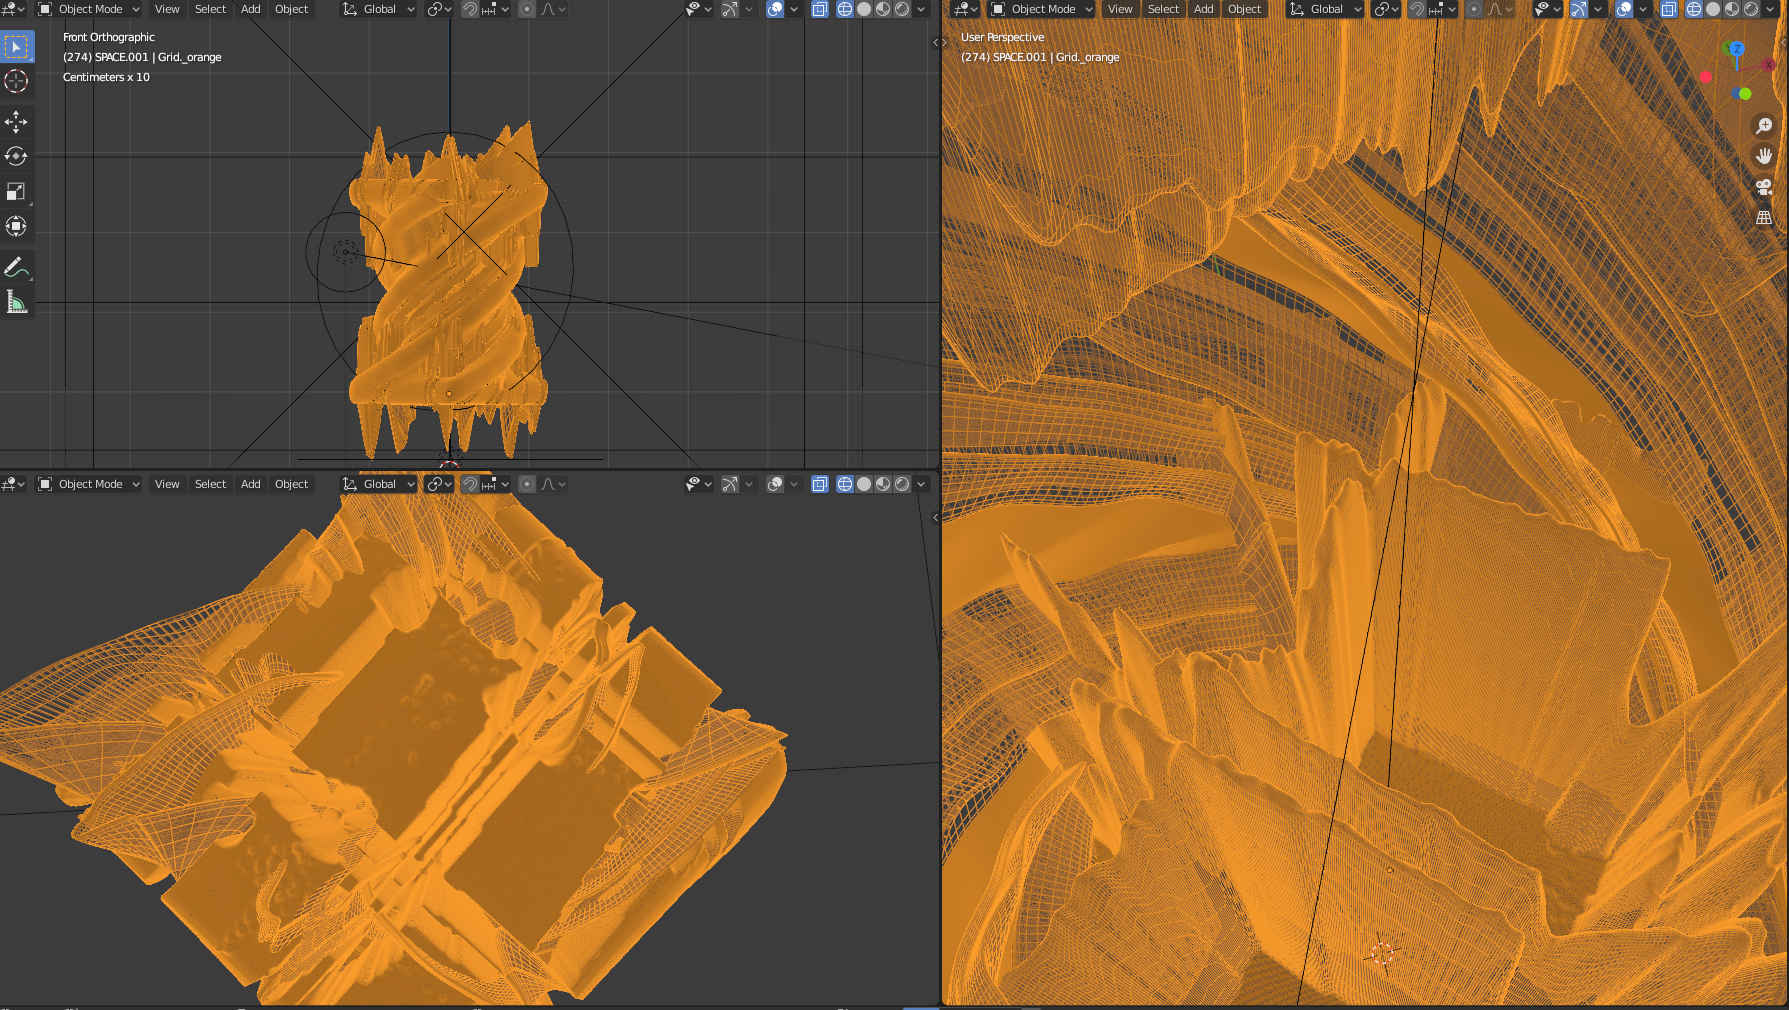Toggle X-ray in bottom-left viewport header
1789x1010 pixels.
coord(820,484)
